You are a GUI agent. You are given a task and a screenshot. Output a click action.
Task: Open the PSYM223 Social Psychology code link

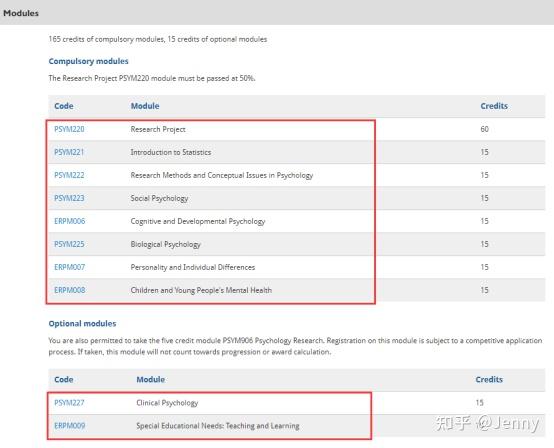click(69, 198)
